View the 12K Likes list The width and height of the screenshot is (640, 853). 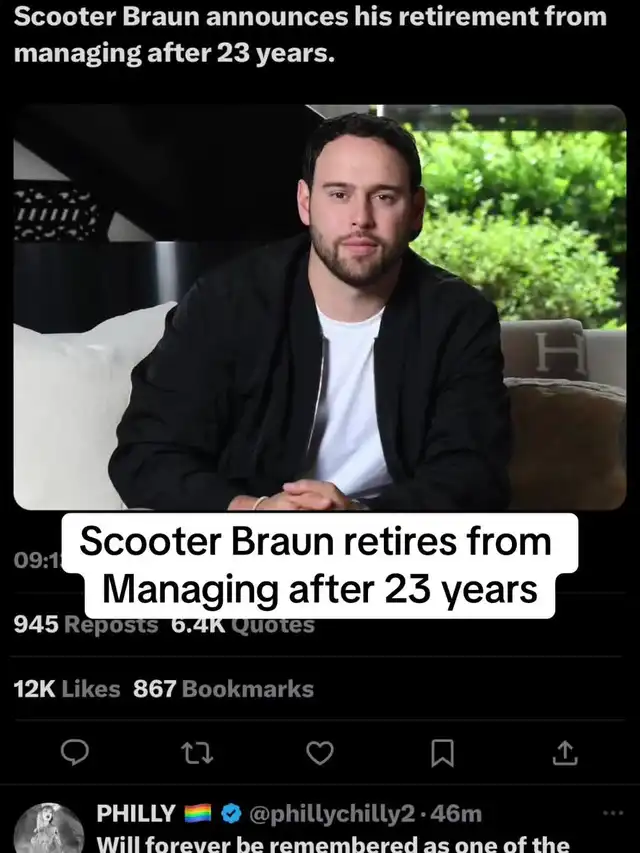coord(66,689)
